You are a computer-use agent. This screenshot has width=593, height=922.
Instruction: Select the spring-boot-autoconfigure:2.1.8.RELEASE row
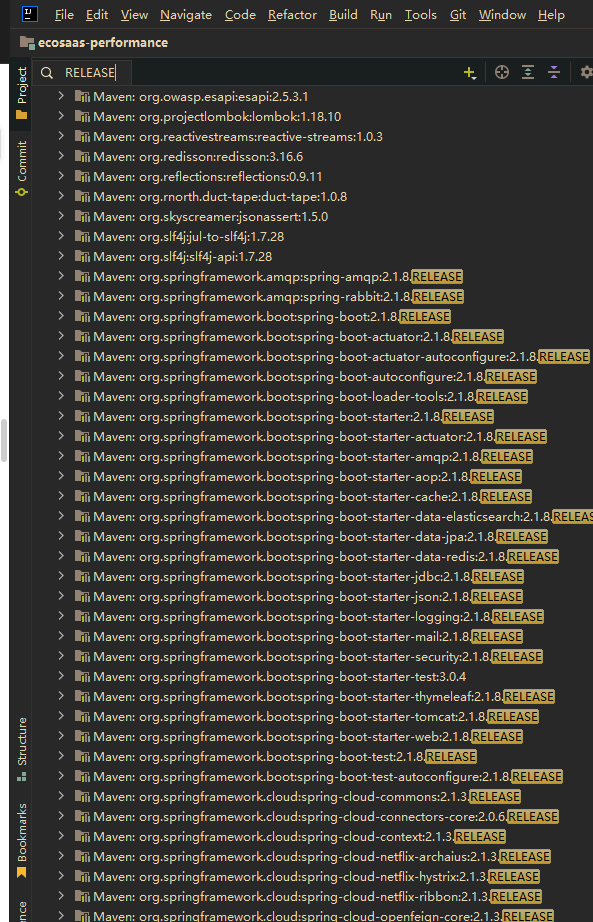pos(312,376)
